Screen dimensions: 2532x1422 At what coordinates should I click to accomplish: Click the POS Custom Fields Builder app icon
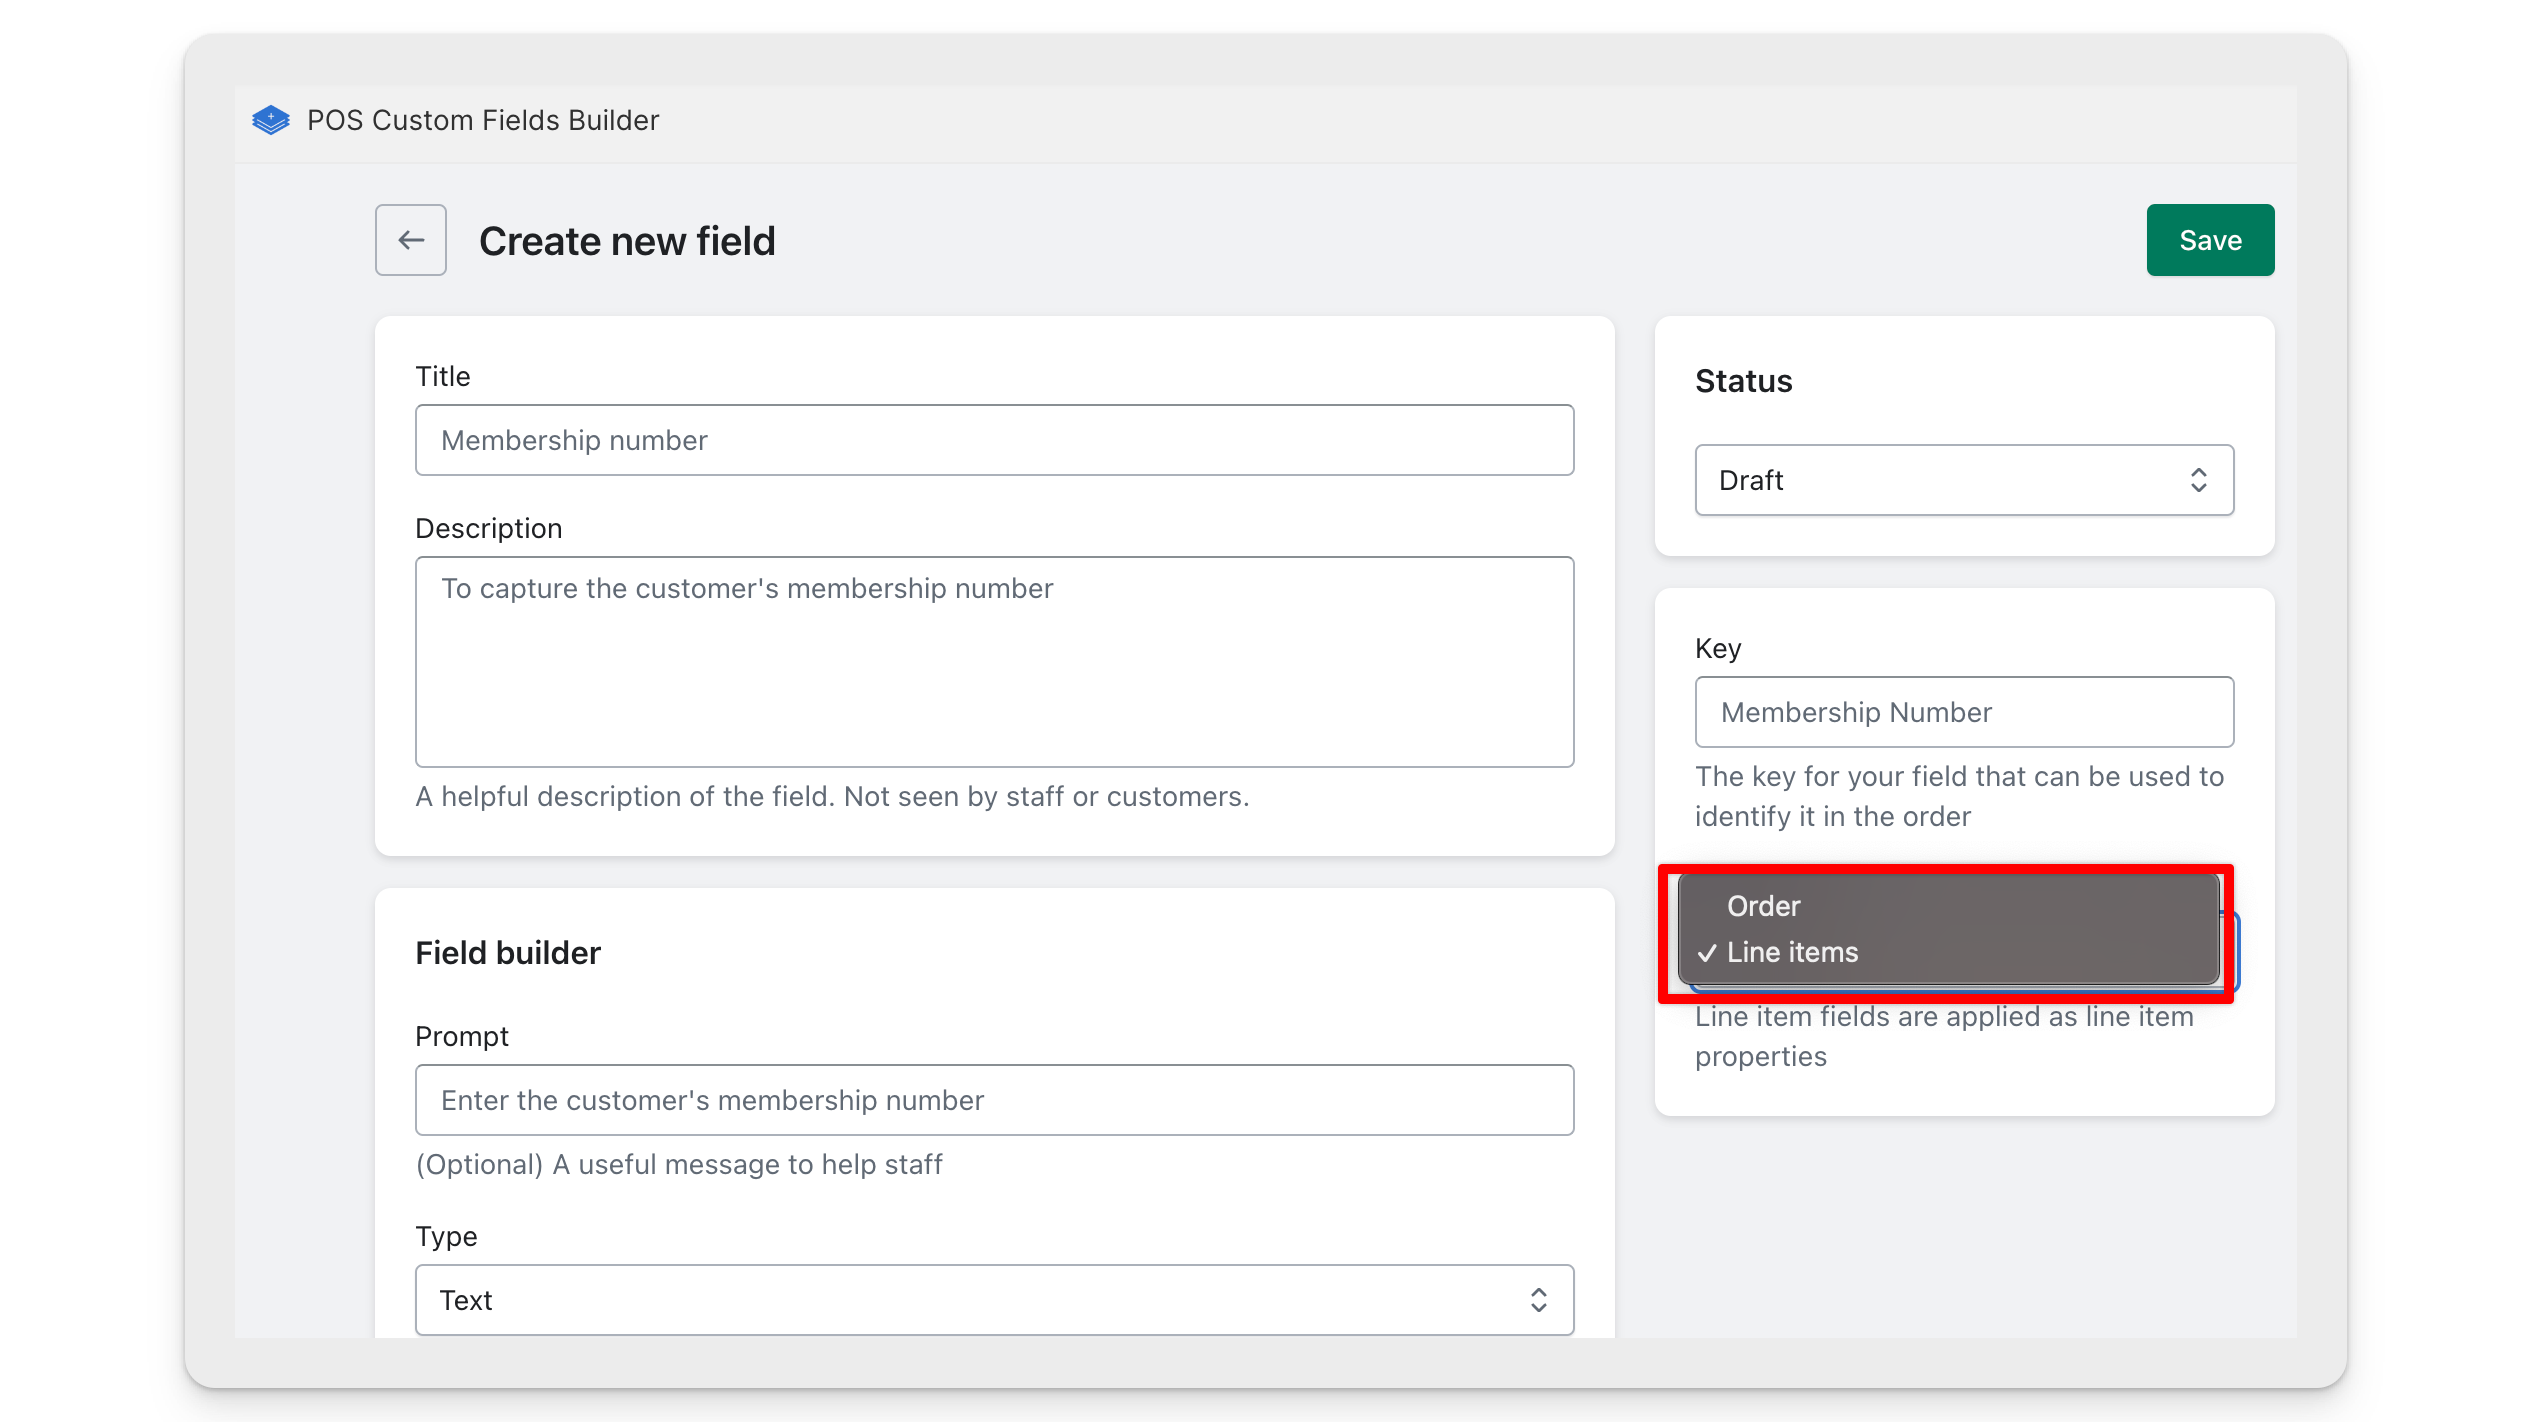point(269,120)
